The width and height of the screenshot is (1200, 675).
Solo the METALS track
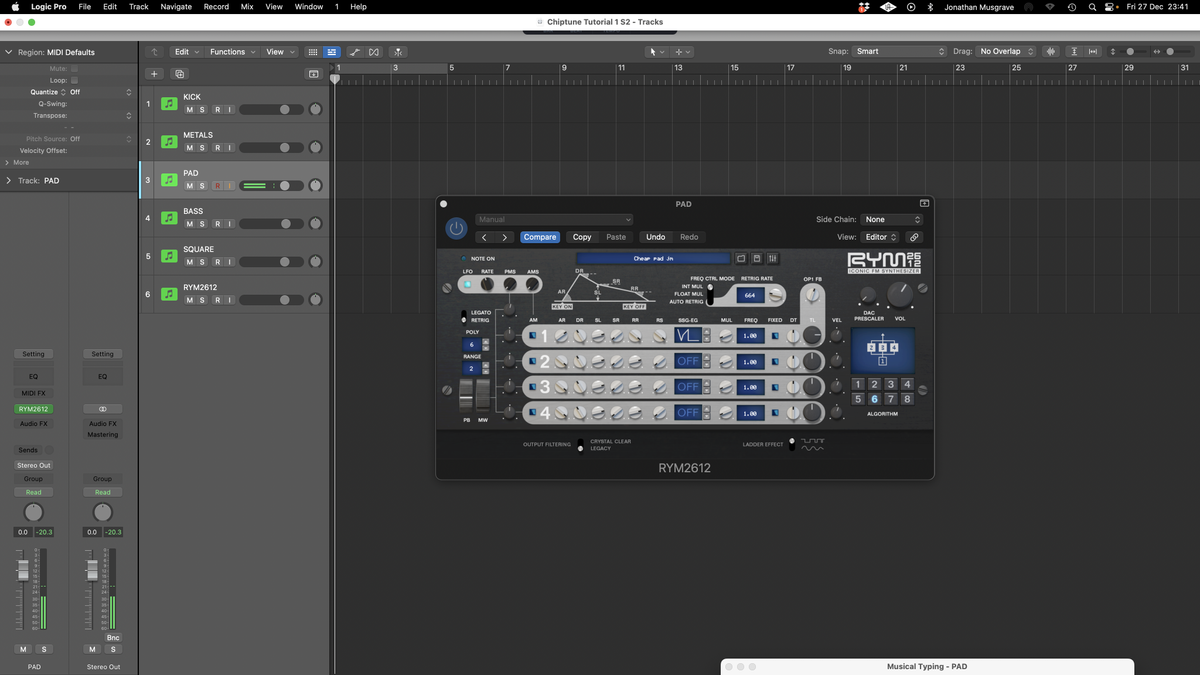tap(203, 148)
